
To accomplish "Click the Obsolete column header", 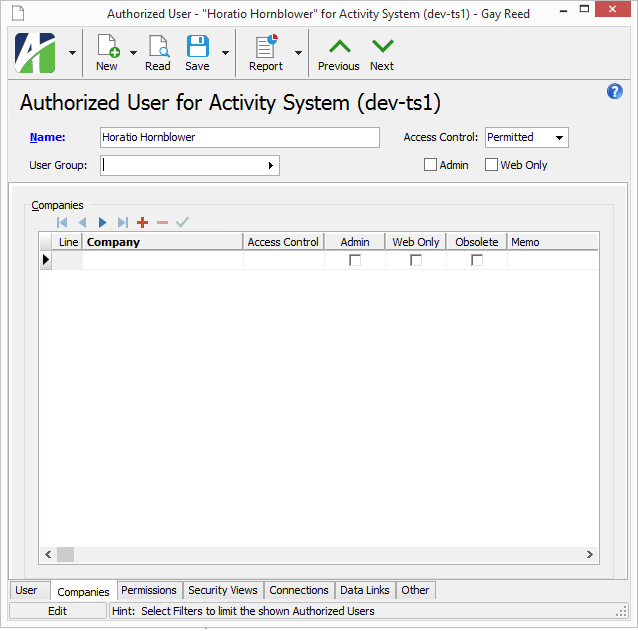I will click(x=477, y=242).
